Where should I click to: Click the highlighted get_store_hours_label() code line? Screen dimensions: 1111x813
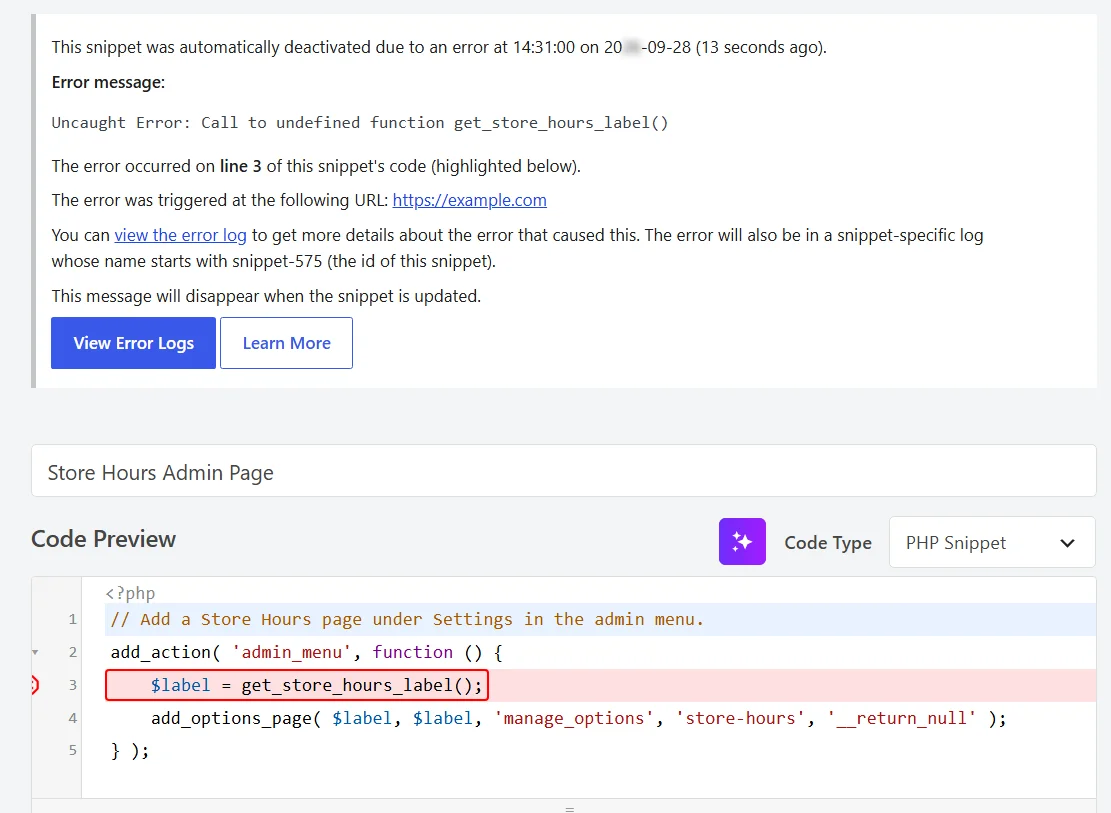[x=297, y=685]
